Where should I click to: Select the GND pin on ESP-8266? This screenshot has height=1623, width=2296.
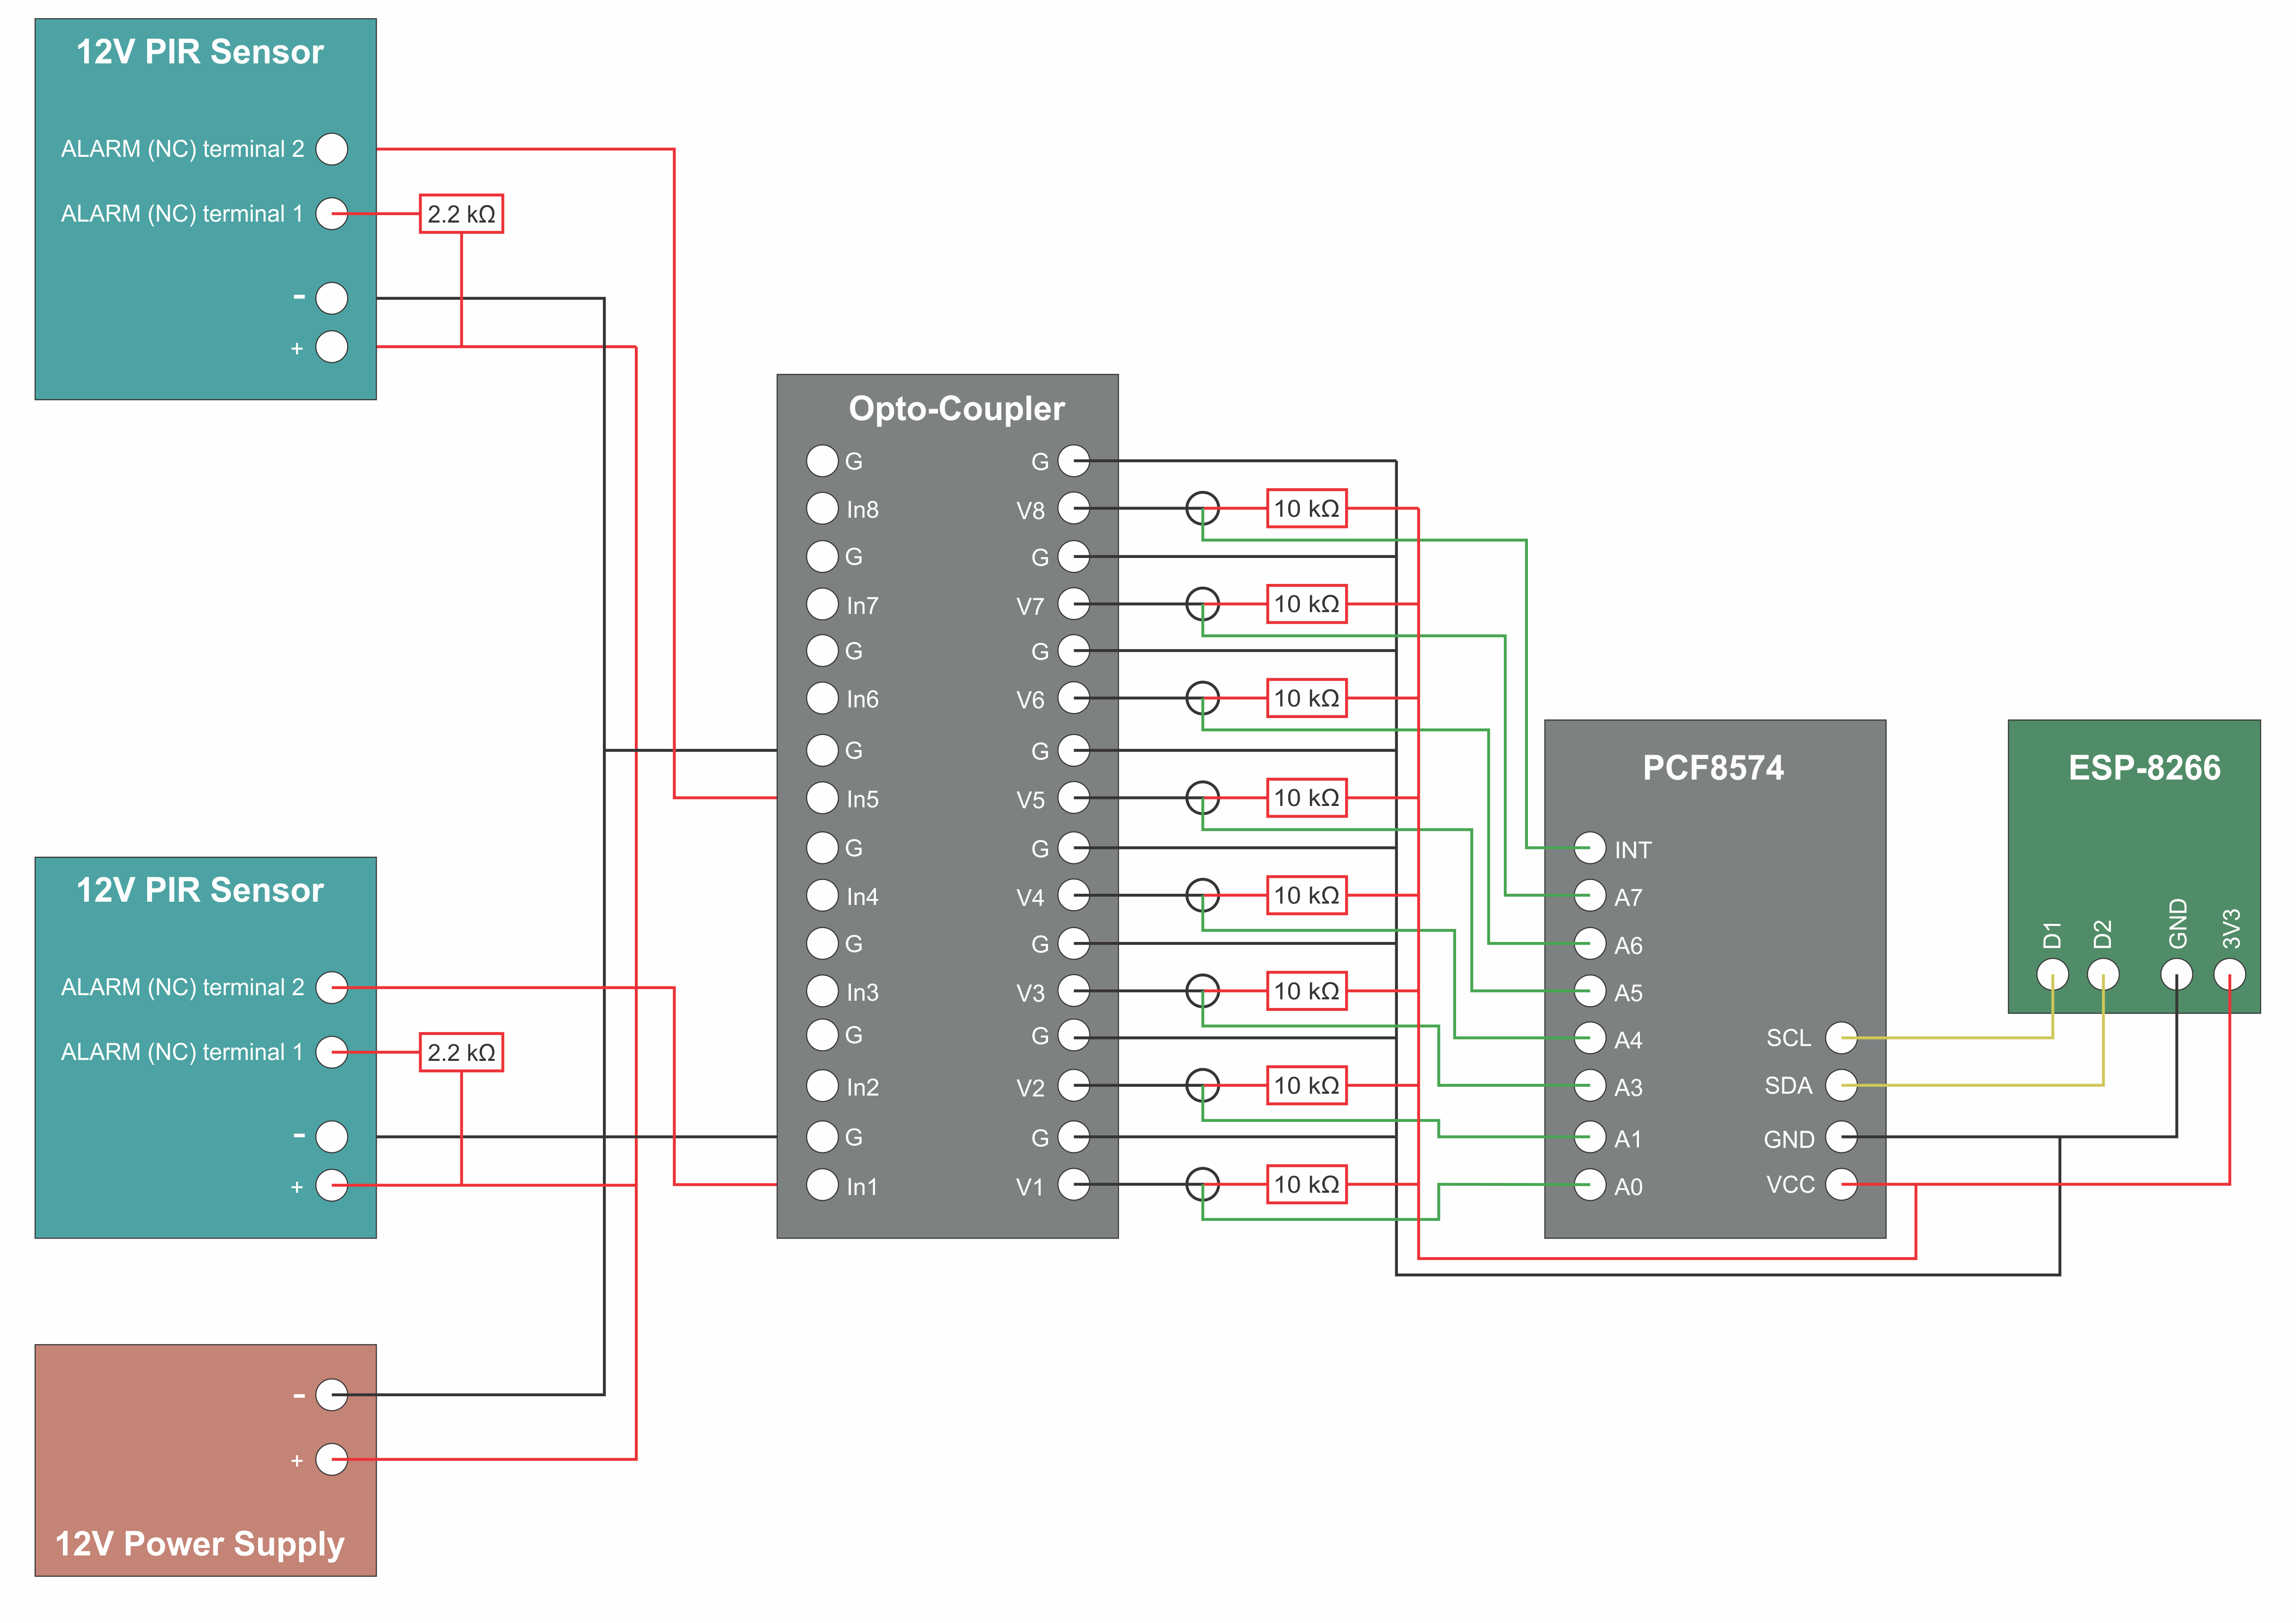[x=2177, y=974]
